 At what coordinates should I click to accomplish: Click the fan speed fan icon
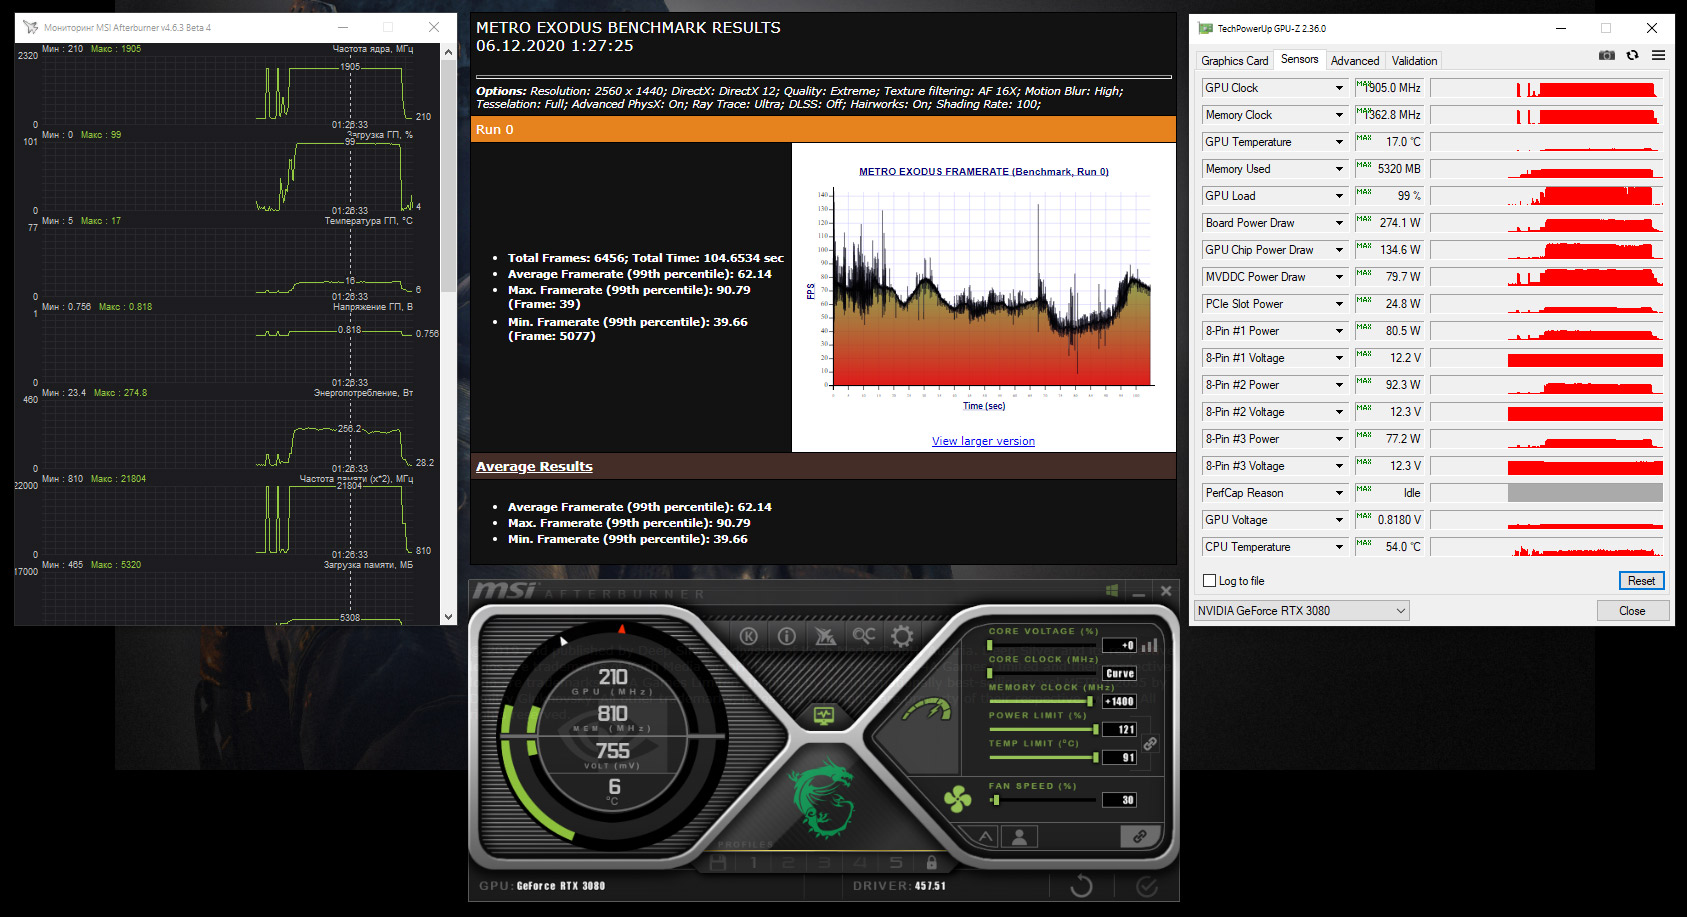click(x=957, y=799)
